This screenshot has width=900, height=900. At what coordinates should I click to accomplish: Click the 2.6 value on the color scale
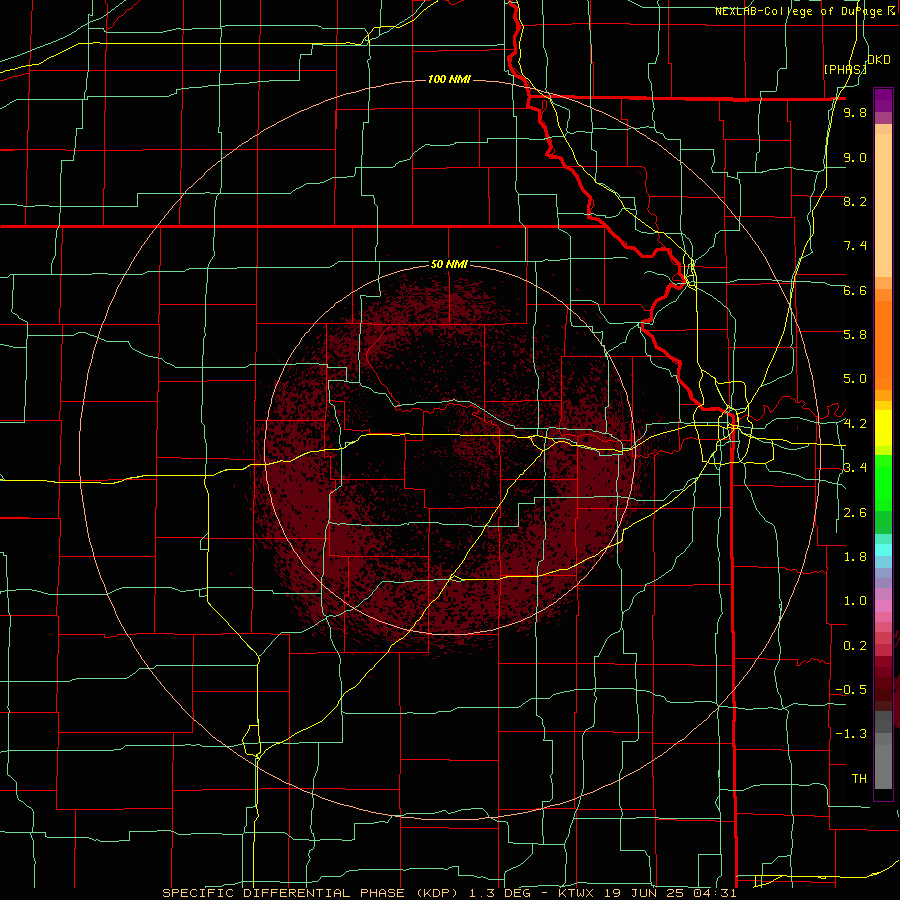tap(855, 513)
